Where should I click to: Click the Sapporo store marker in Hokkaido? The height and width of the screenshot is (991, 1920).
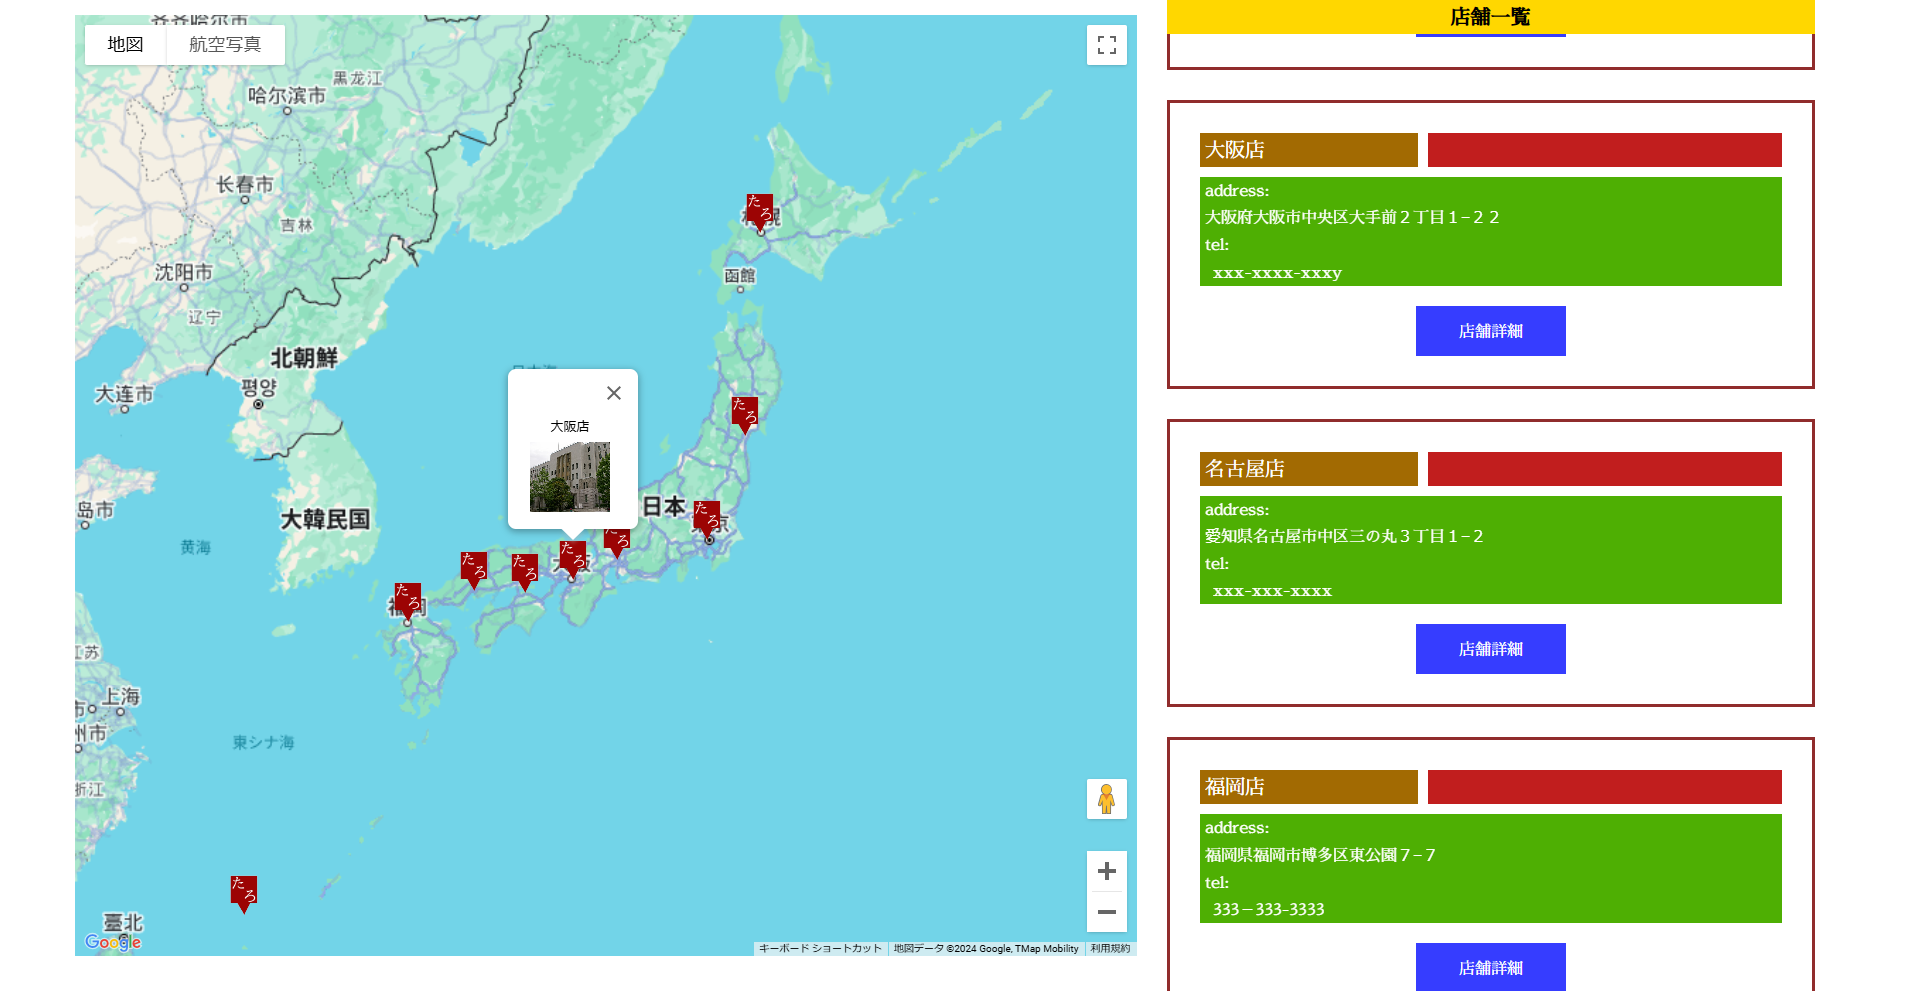(x=759, y=210)
